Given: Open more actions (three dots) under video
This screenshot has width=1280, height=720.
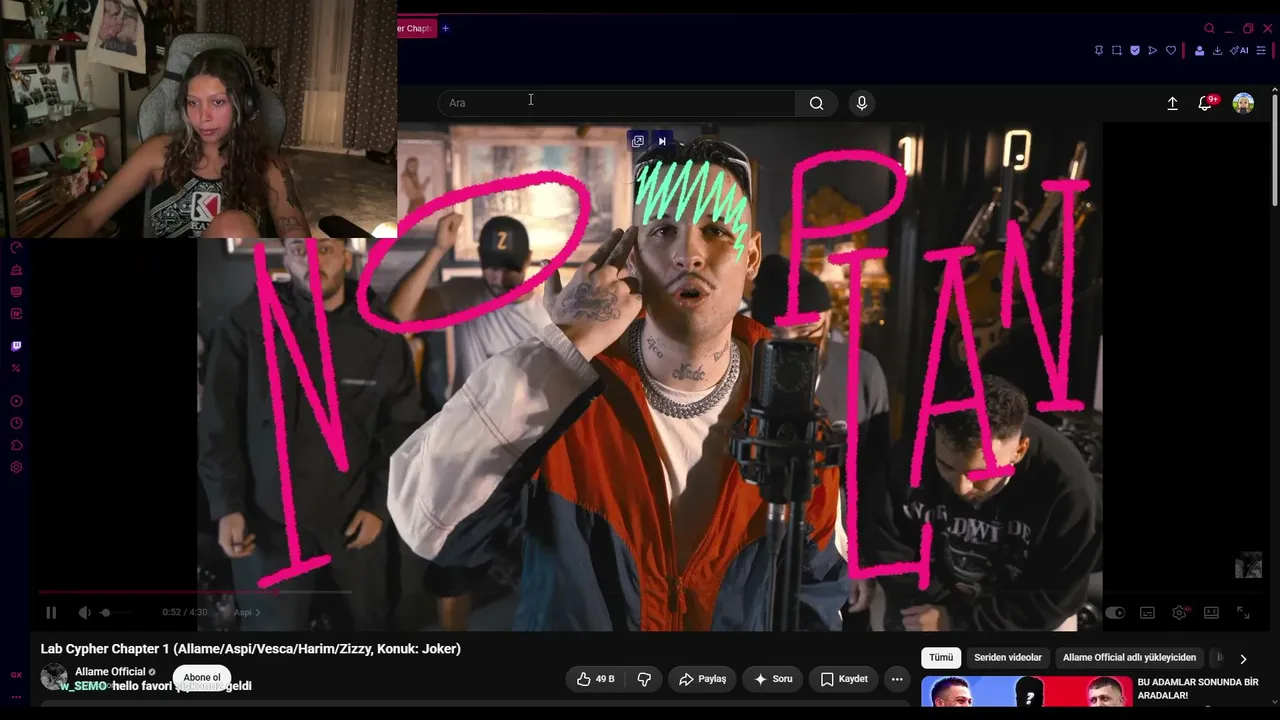Looking at the screenshot, I should pyautogui.click(x=897, y=679).
